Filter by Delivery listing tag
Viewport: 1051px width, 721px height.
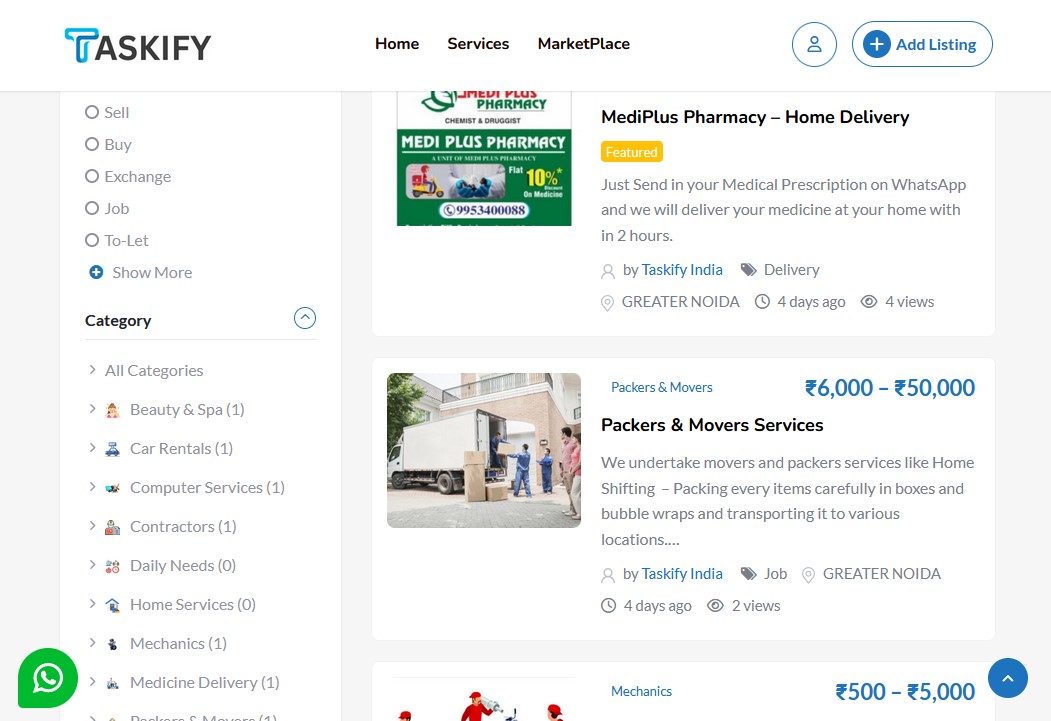click(792, 269)
